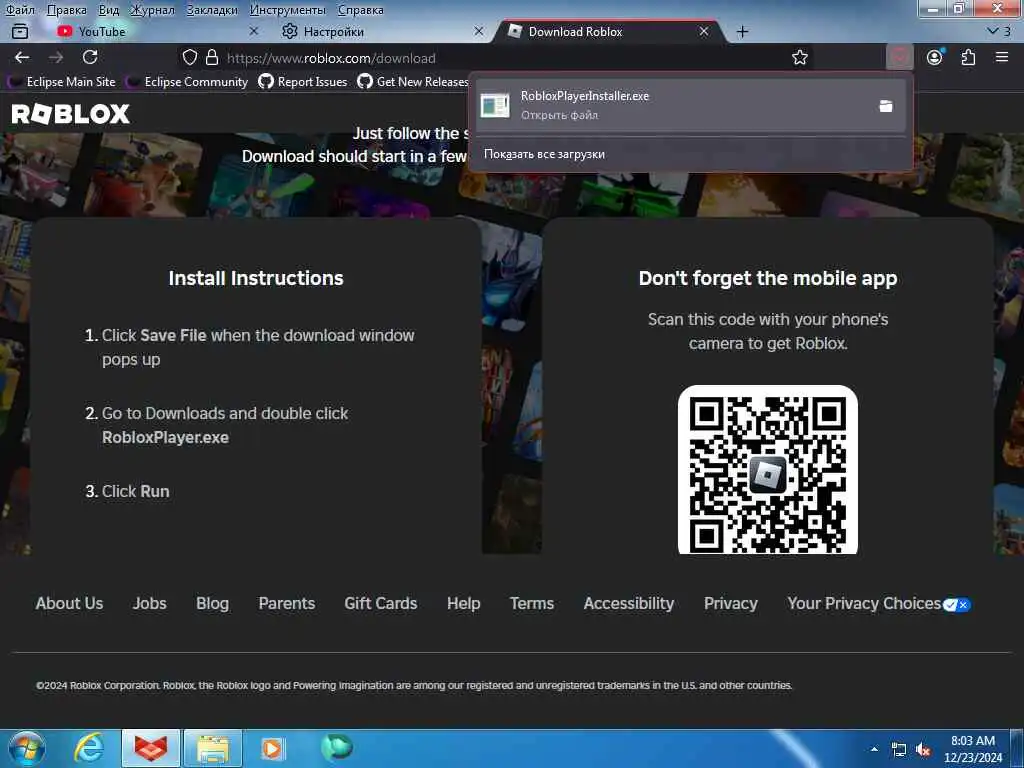
Task: Open the Закладки menu
Action: click(x=212, y=10)
